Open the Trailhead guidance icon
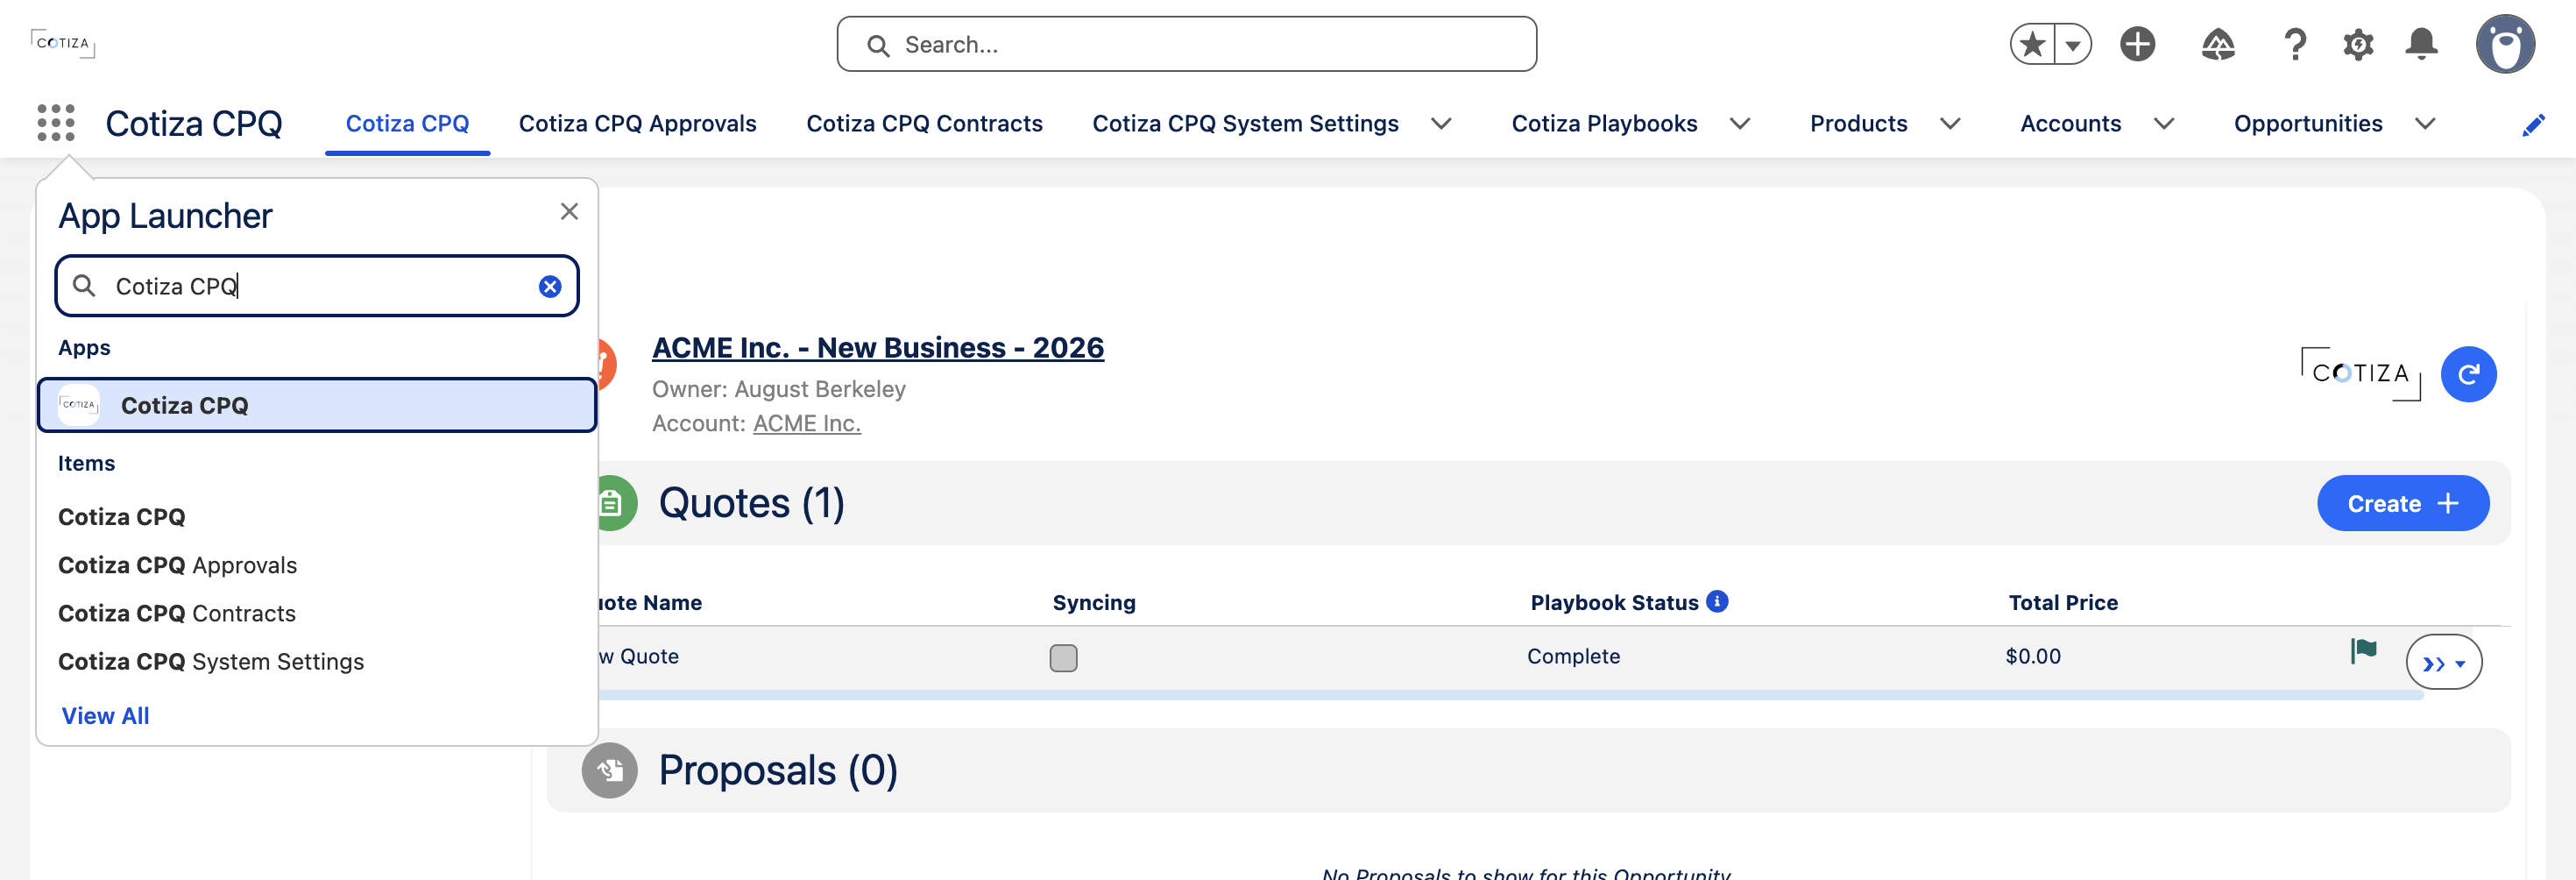Image resolution: width=2576 pixels, height=880 pixels. click(x=2218, y=44)
